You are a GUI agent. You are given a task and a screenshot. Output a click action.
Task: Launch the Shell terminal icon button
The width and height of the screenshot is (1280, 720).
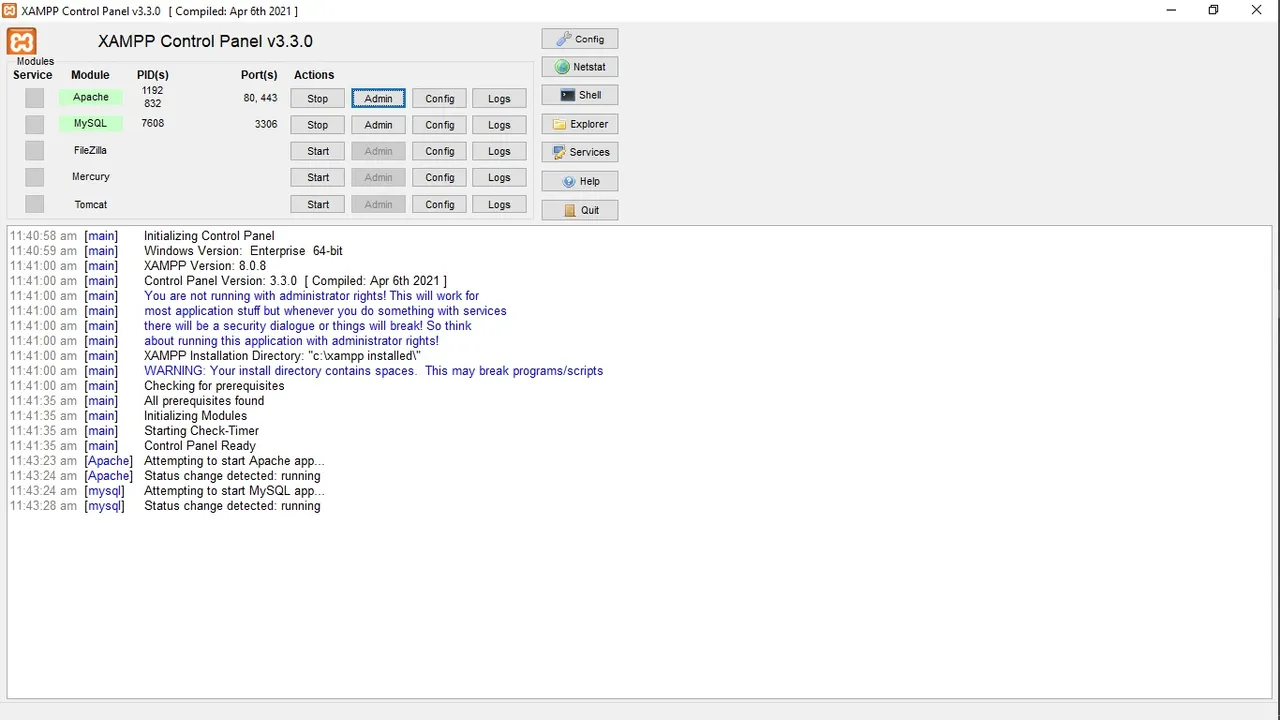[580, 95]
